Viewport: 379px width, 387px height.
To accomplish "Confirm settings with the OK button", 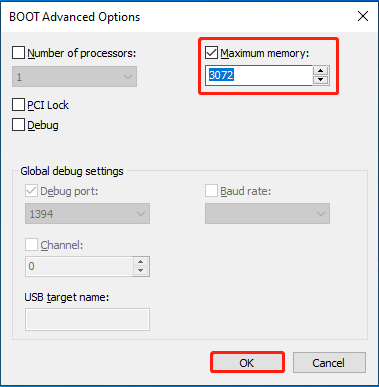I will 247,362.
